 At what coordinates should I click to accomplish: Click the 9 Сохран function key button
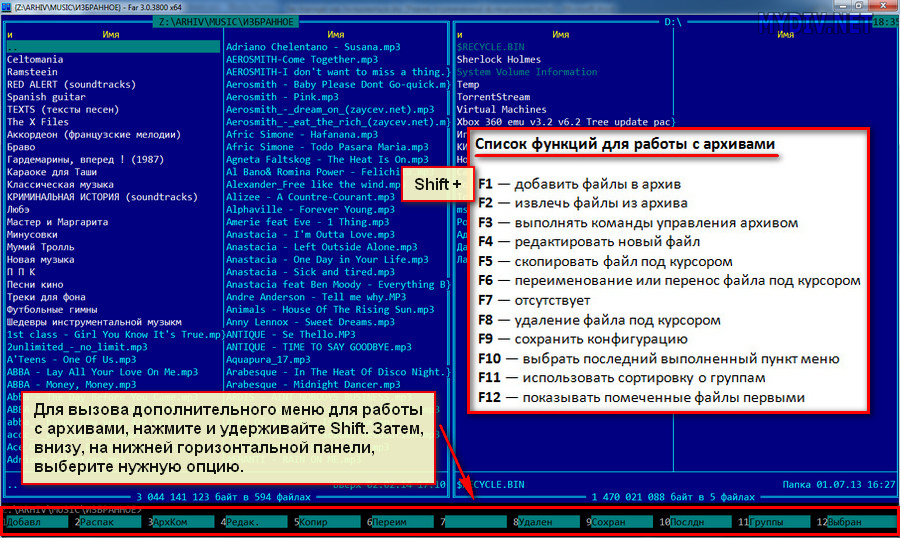(620, 522)
